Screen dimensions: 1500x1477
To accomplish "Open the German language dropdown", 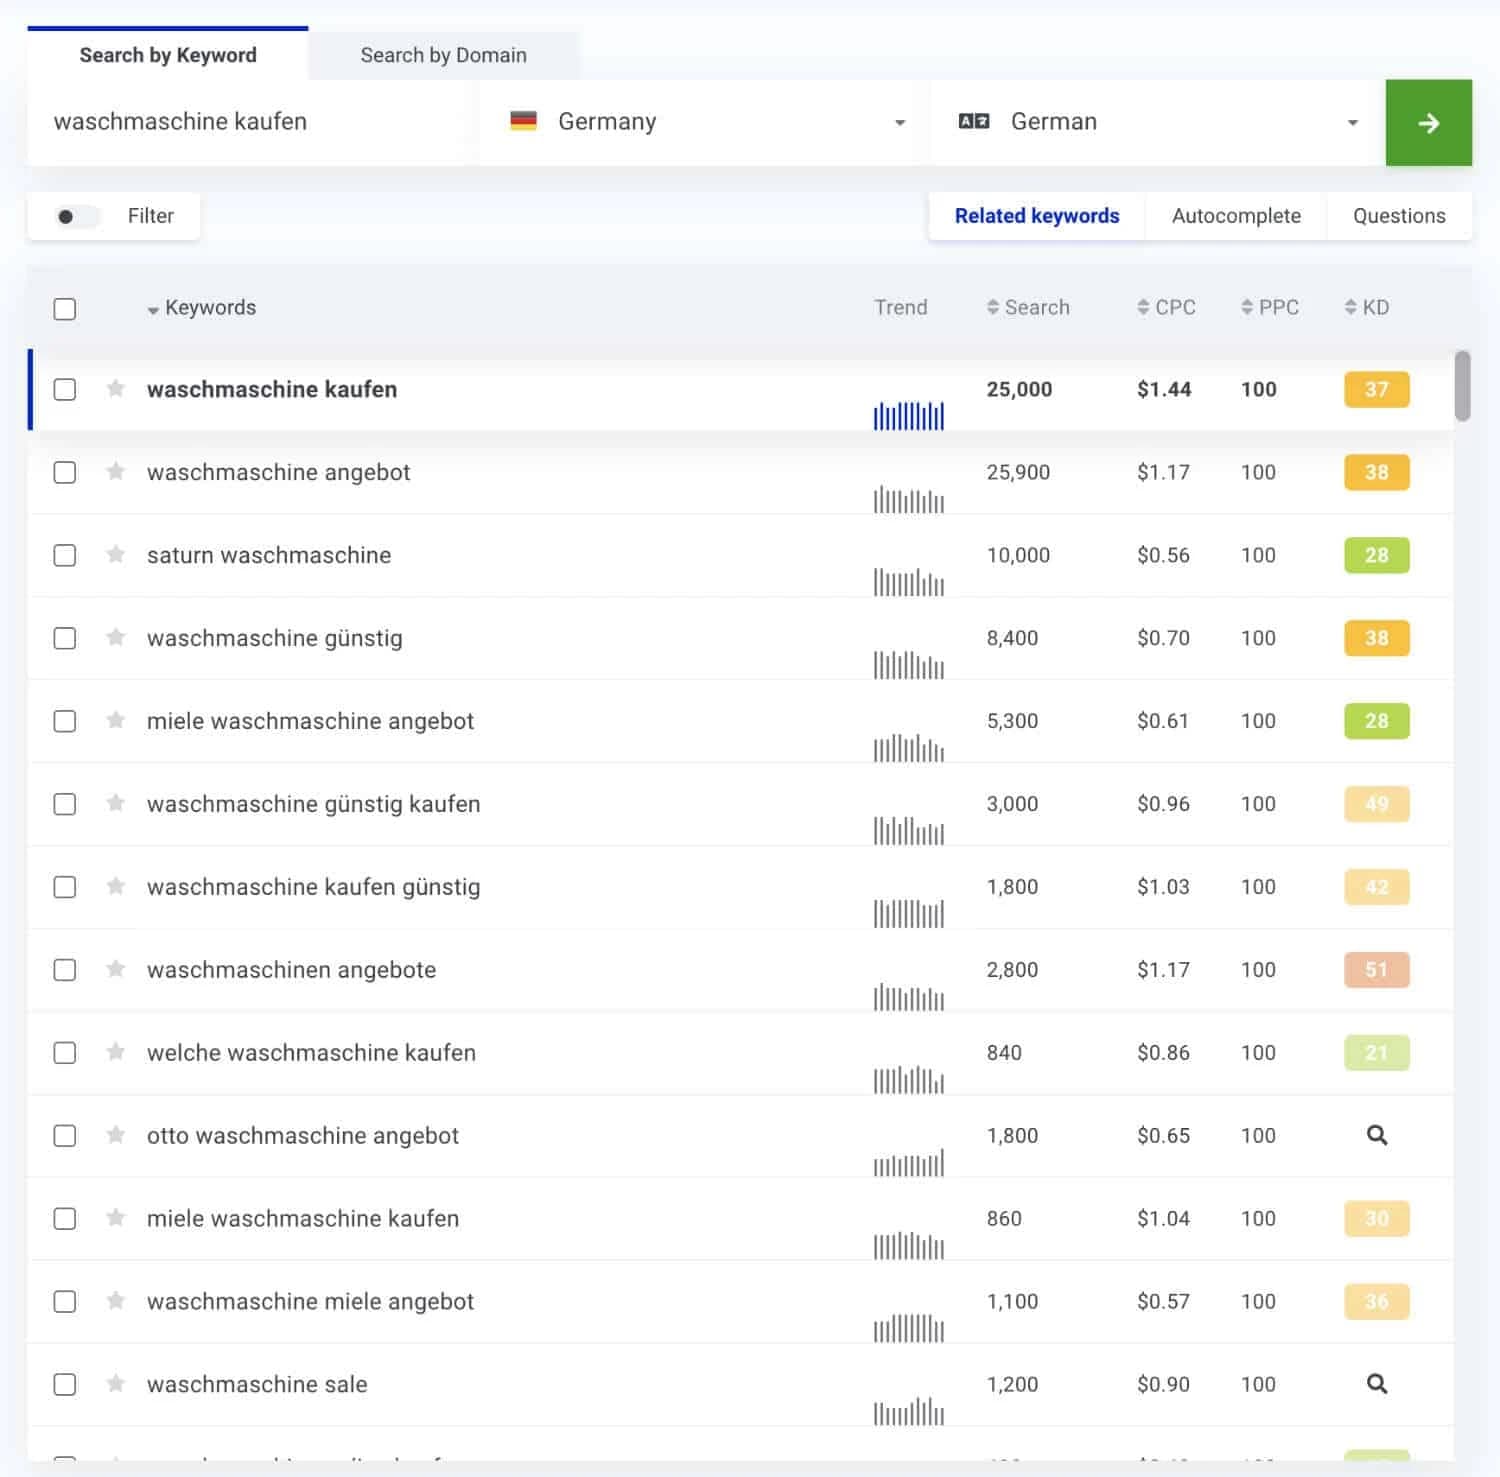I will pyautogui.click(x=1352, y=121).
